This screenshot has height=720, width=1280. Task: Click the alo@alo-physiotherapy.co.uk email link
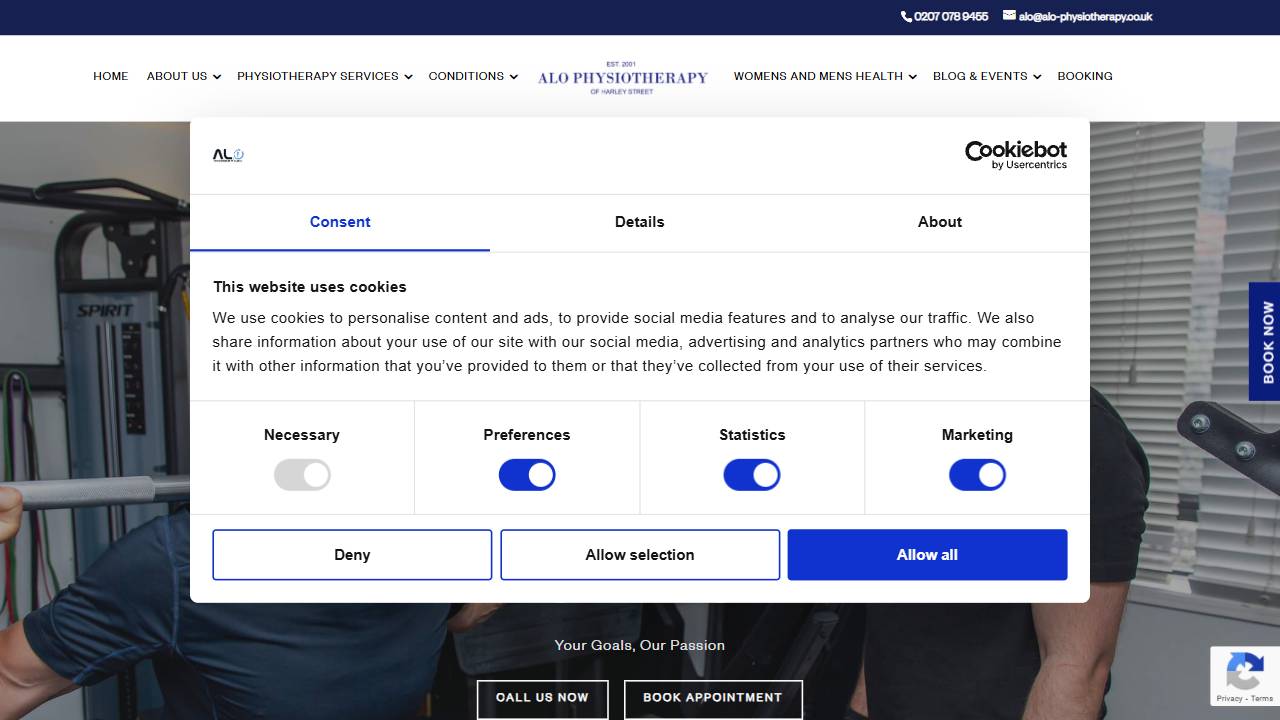pos(1085,16)
